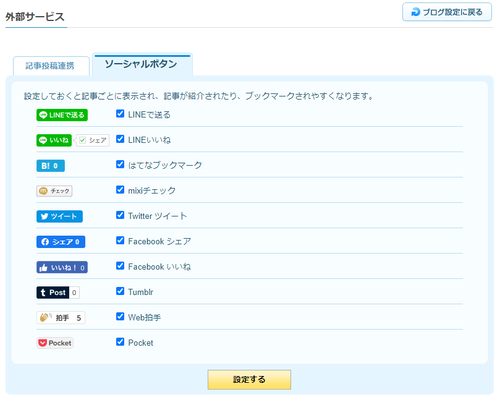Click the green LINEで送る button icon
Screen dimensions: 500x402
pyautogui.click(x=62, y=115)
